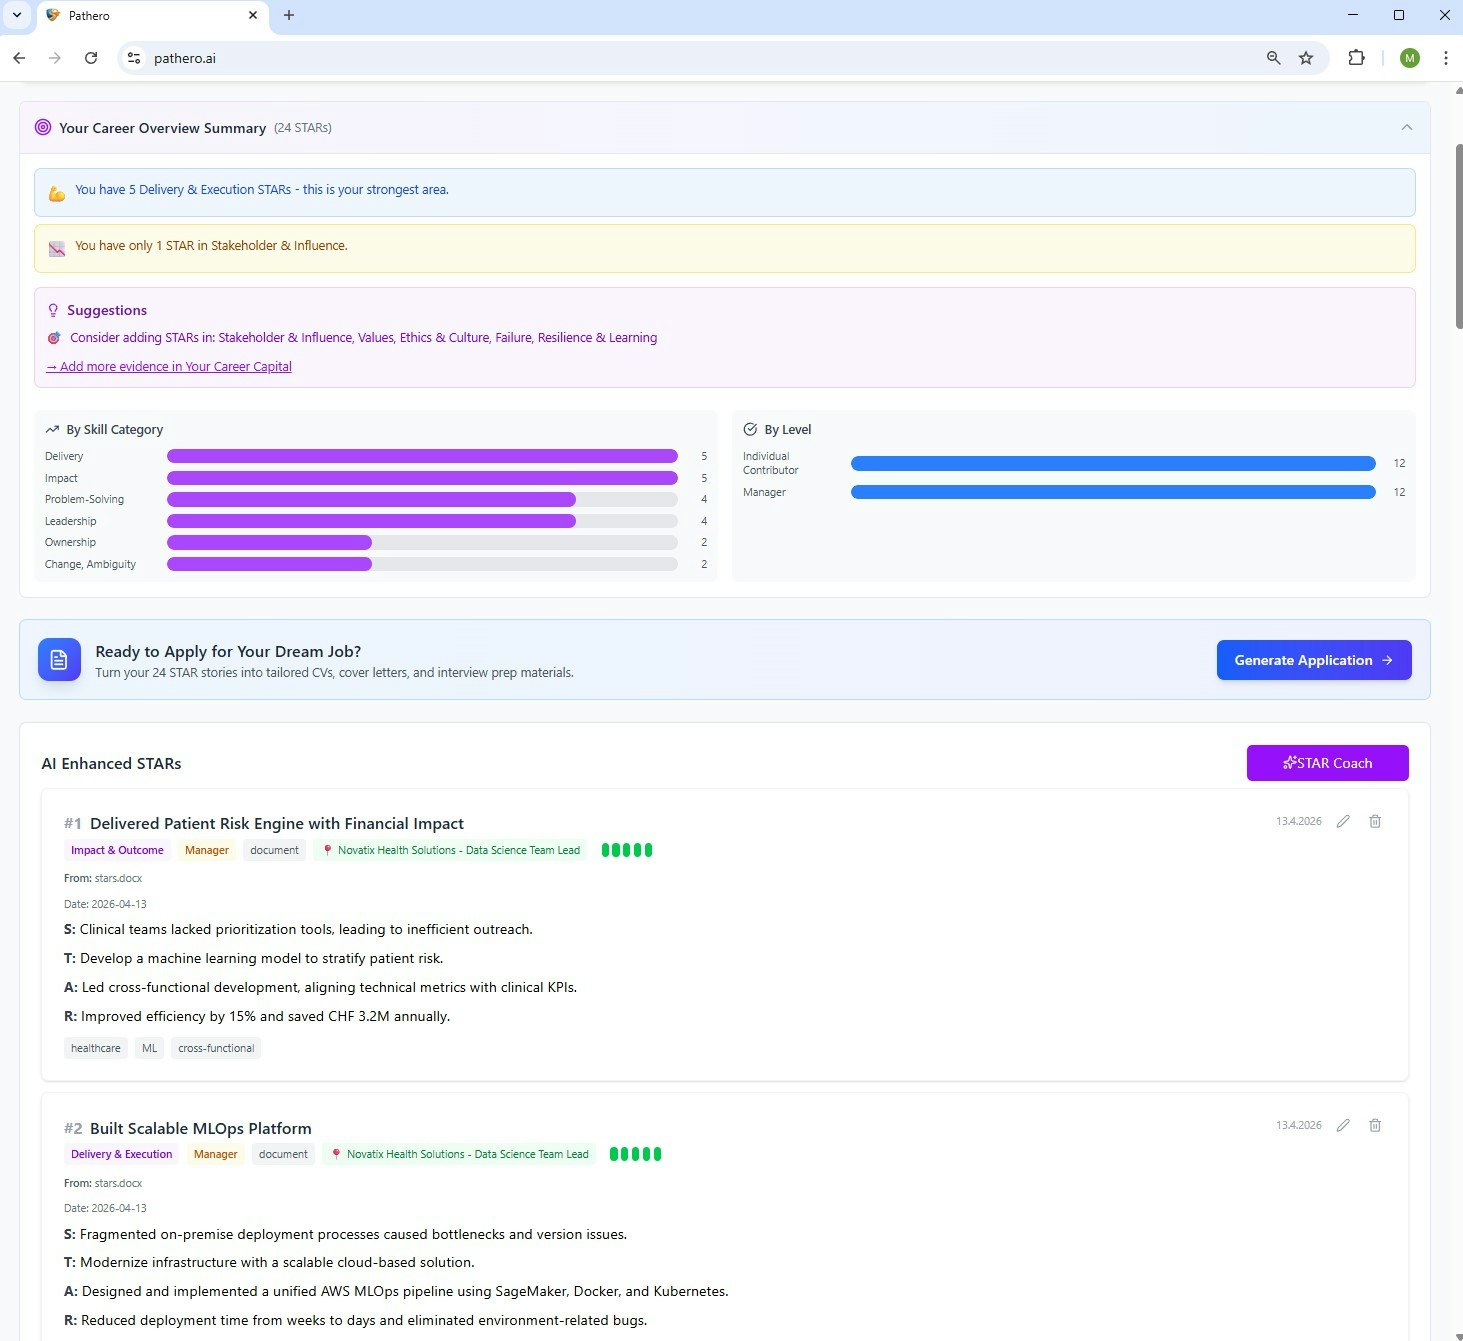Delete STAR #2 with the trash icon
1463x1341 pixels.
point(1375,1125)
